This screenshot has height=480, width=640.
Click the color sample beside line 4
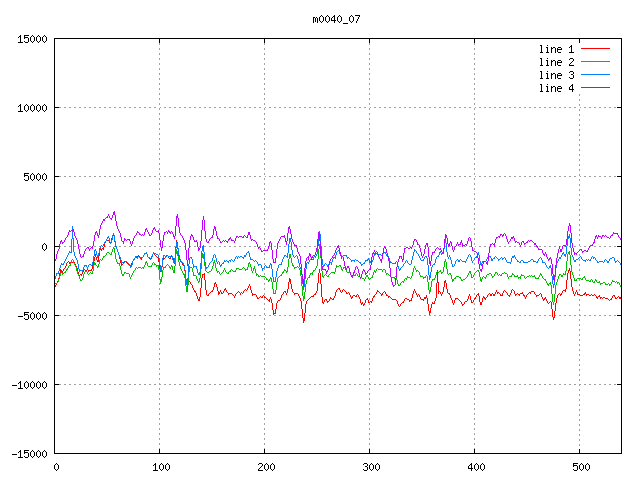point(595,88)
